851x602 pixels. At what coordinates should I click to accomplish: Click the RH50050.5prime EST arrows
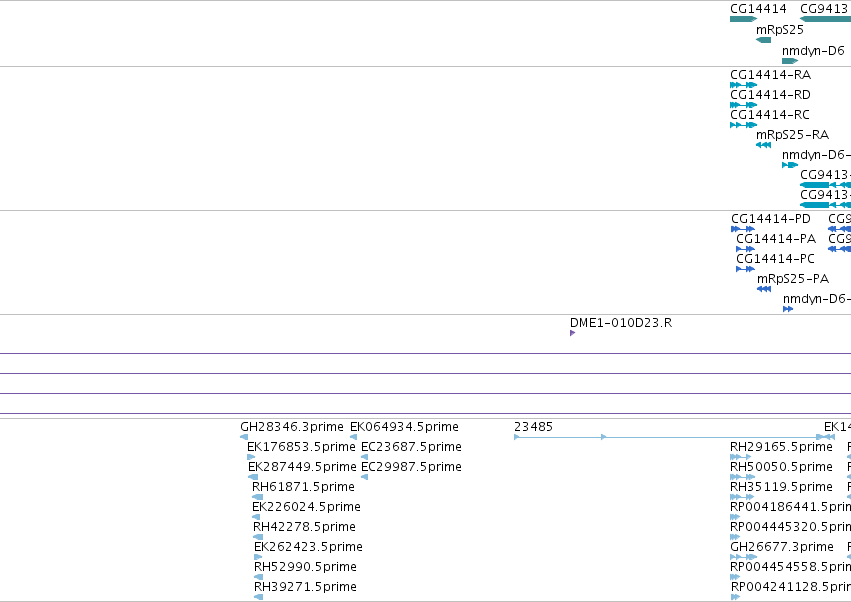[743, 477]
